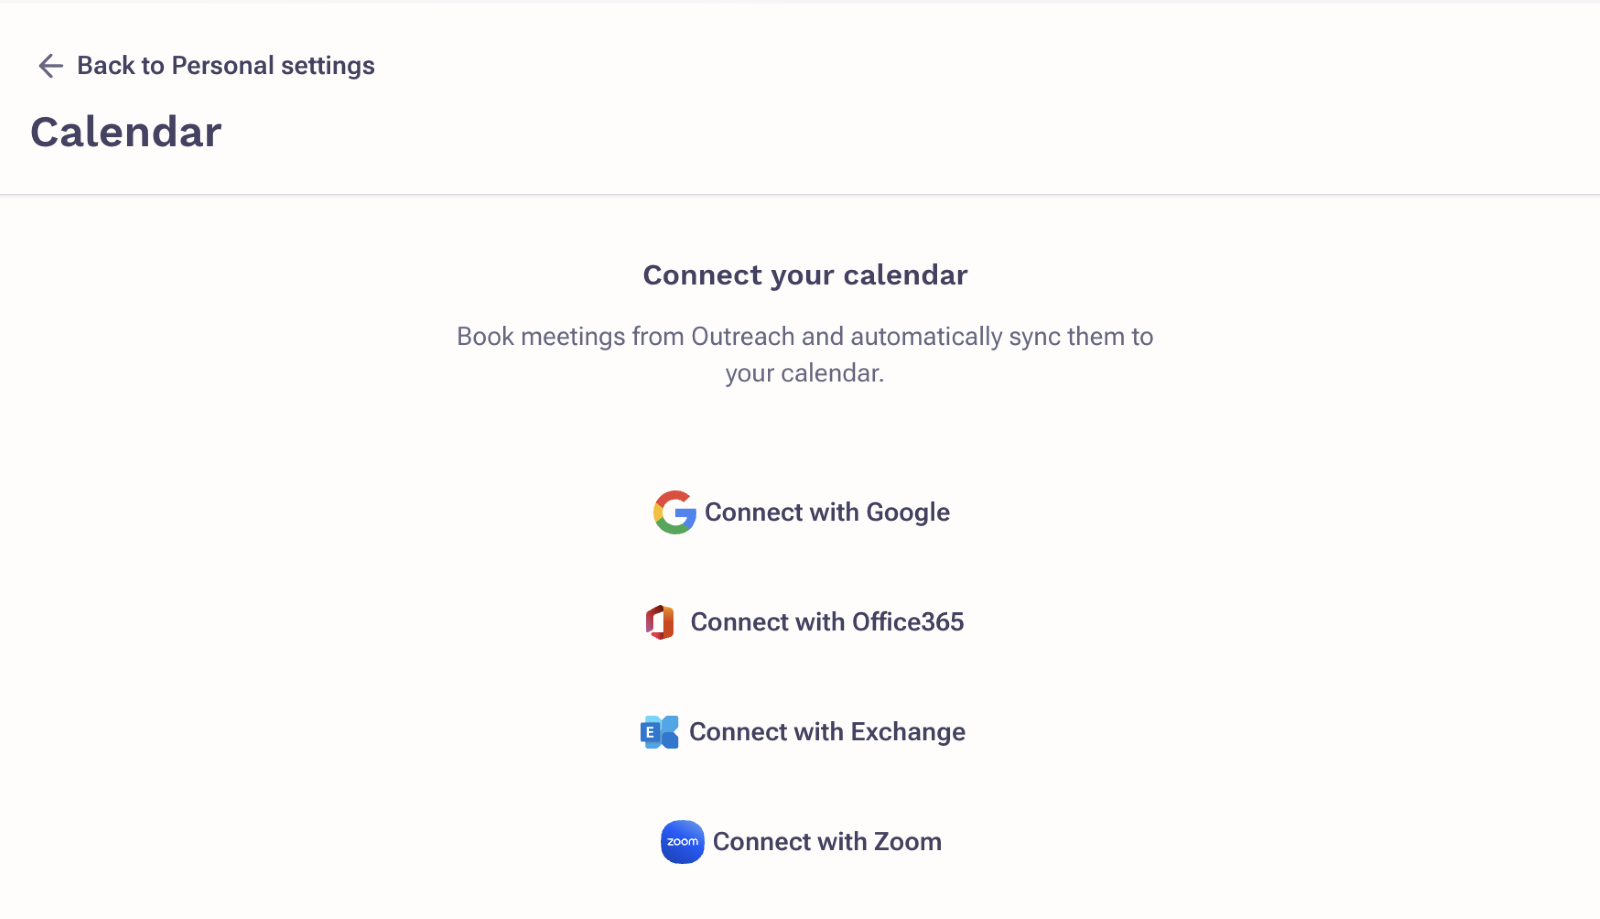Click the 'your calendar.' second description line
This screenshot has height=919, width=1600.
tap(805, 373)
